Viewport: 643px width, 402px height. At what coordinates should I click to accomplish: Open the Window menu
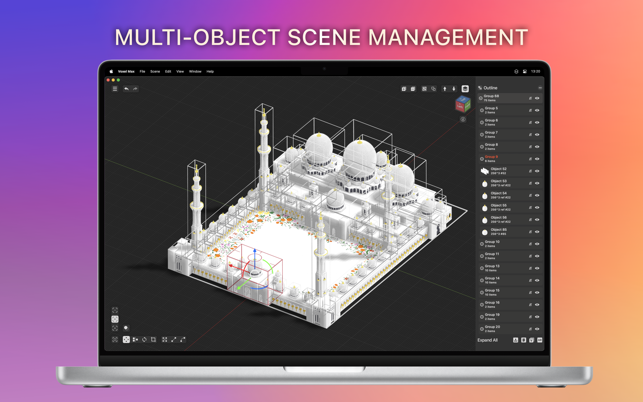(x=195, y=71)
